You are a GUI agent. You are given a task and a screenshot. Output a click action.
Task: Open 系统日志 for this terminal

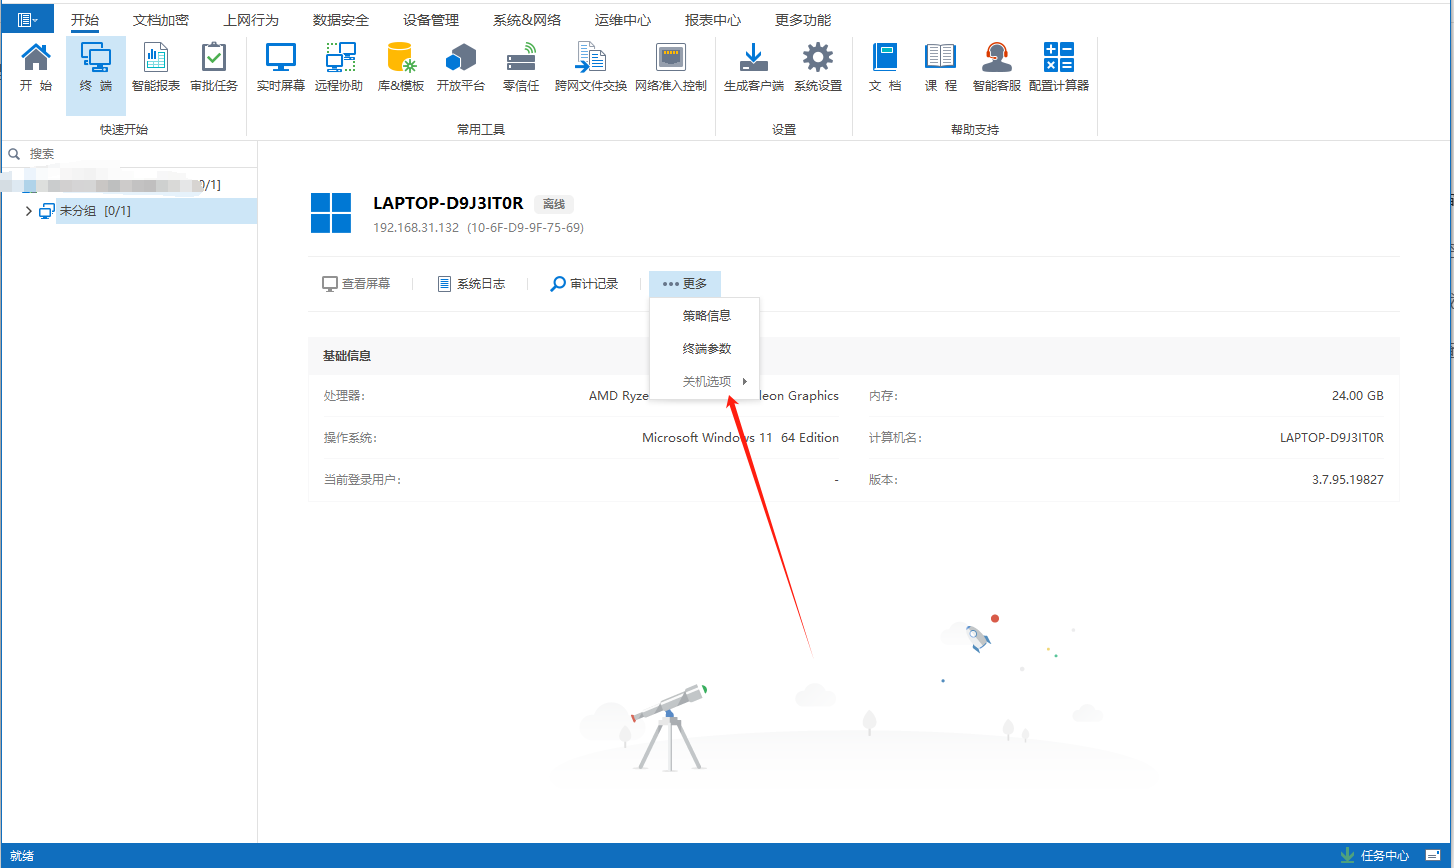471,284
